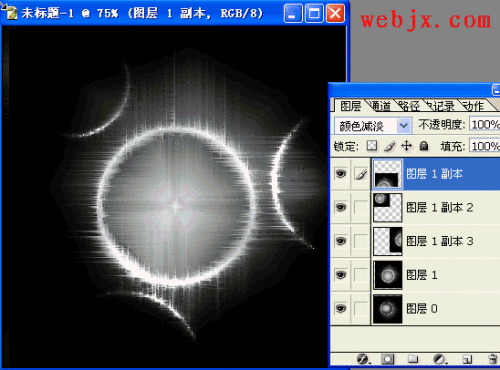Select layer name 图层 1 副本 2
500x370 pixels.
[440, 207]
